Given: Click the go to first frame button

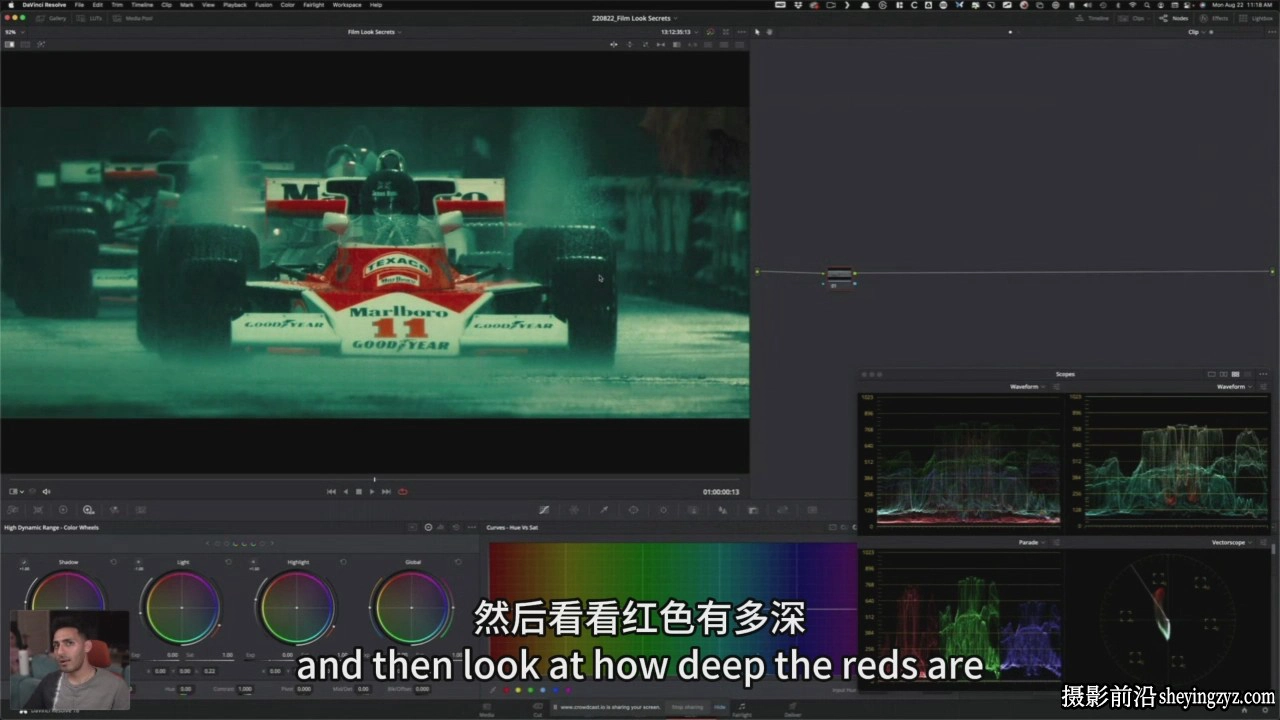Looking at the screenshot, I should point(332,491).
